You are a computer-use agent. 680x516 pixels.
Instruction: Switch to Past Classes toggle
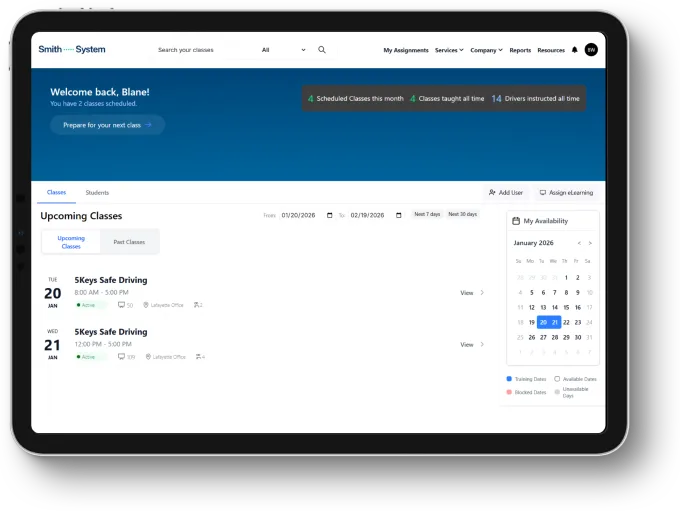[129, 242]
